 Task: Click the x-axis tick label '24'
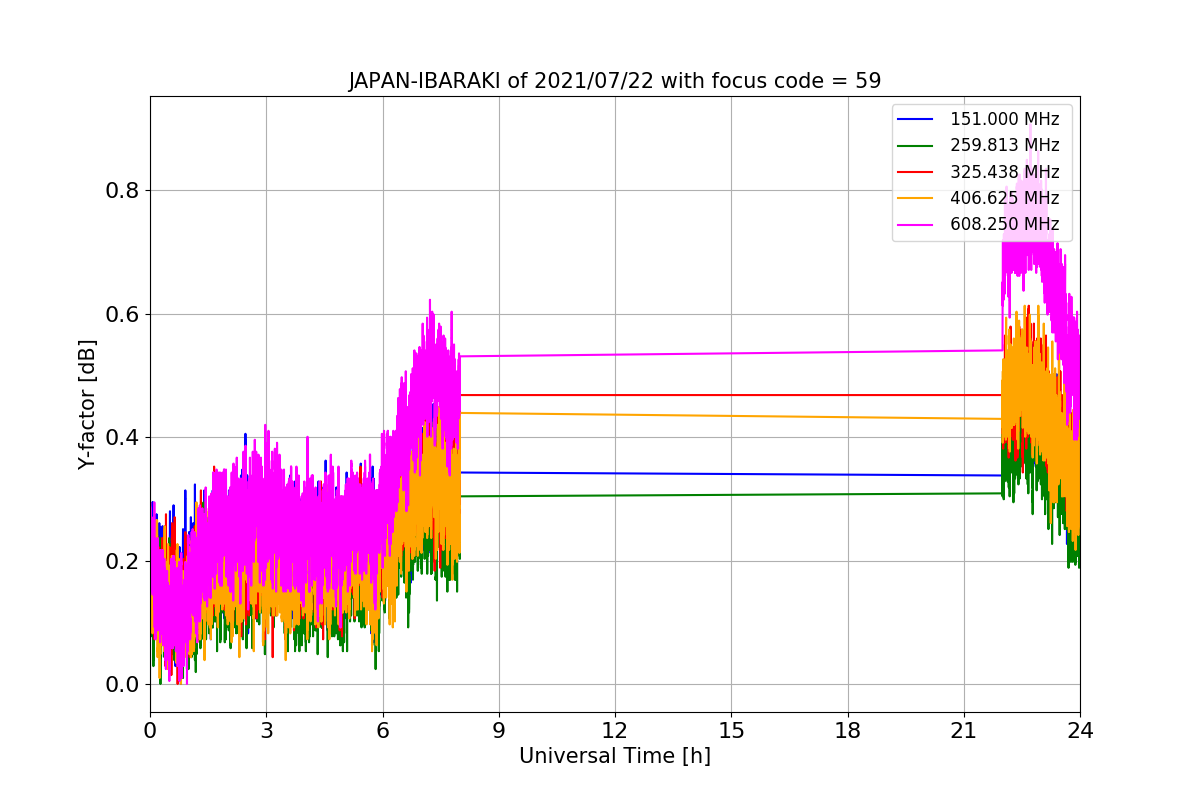1080,731
